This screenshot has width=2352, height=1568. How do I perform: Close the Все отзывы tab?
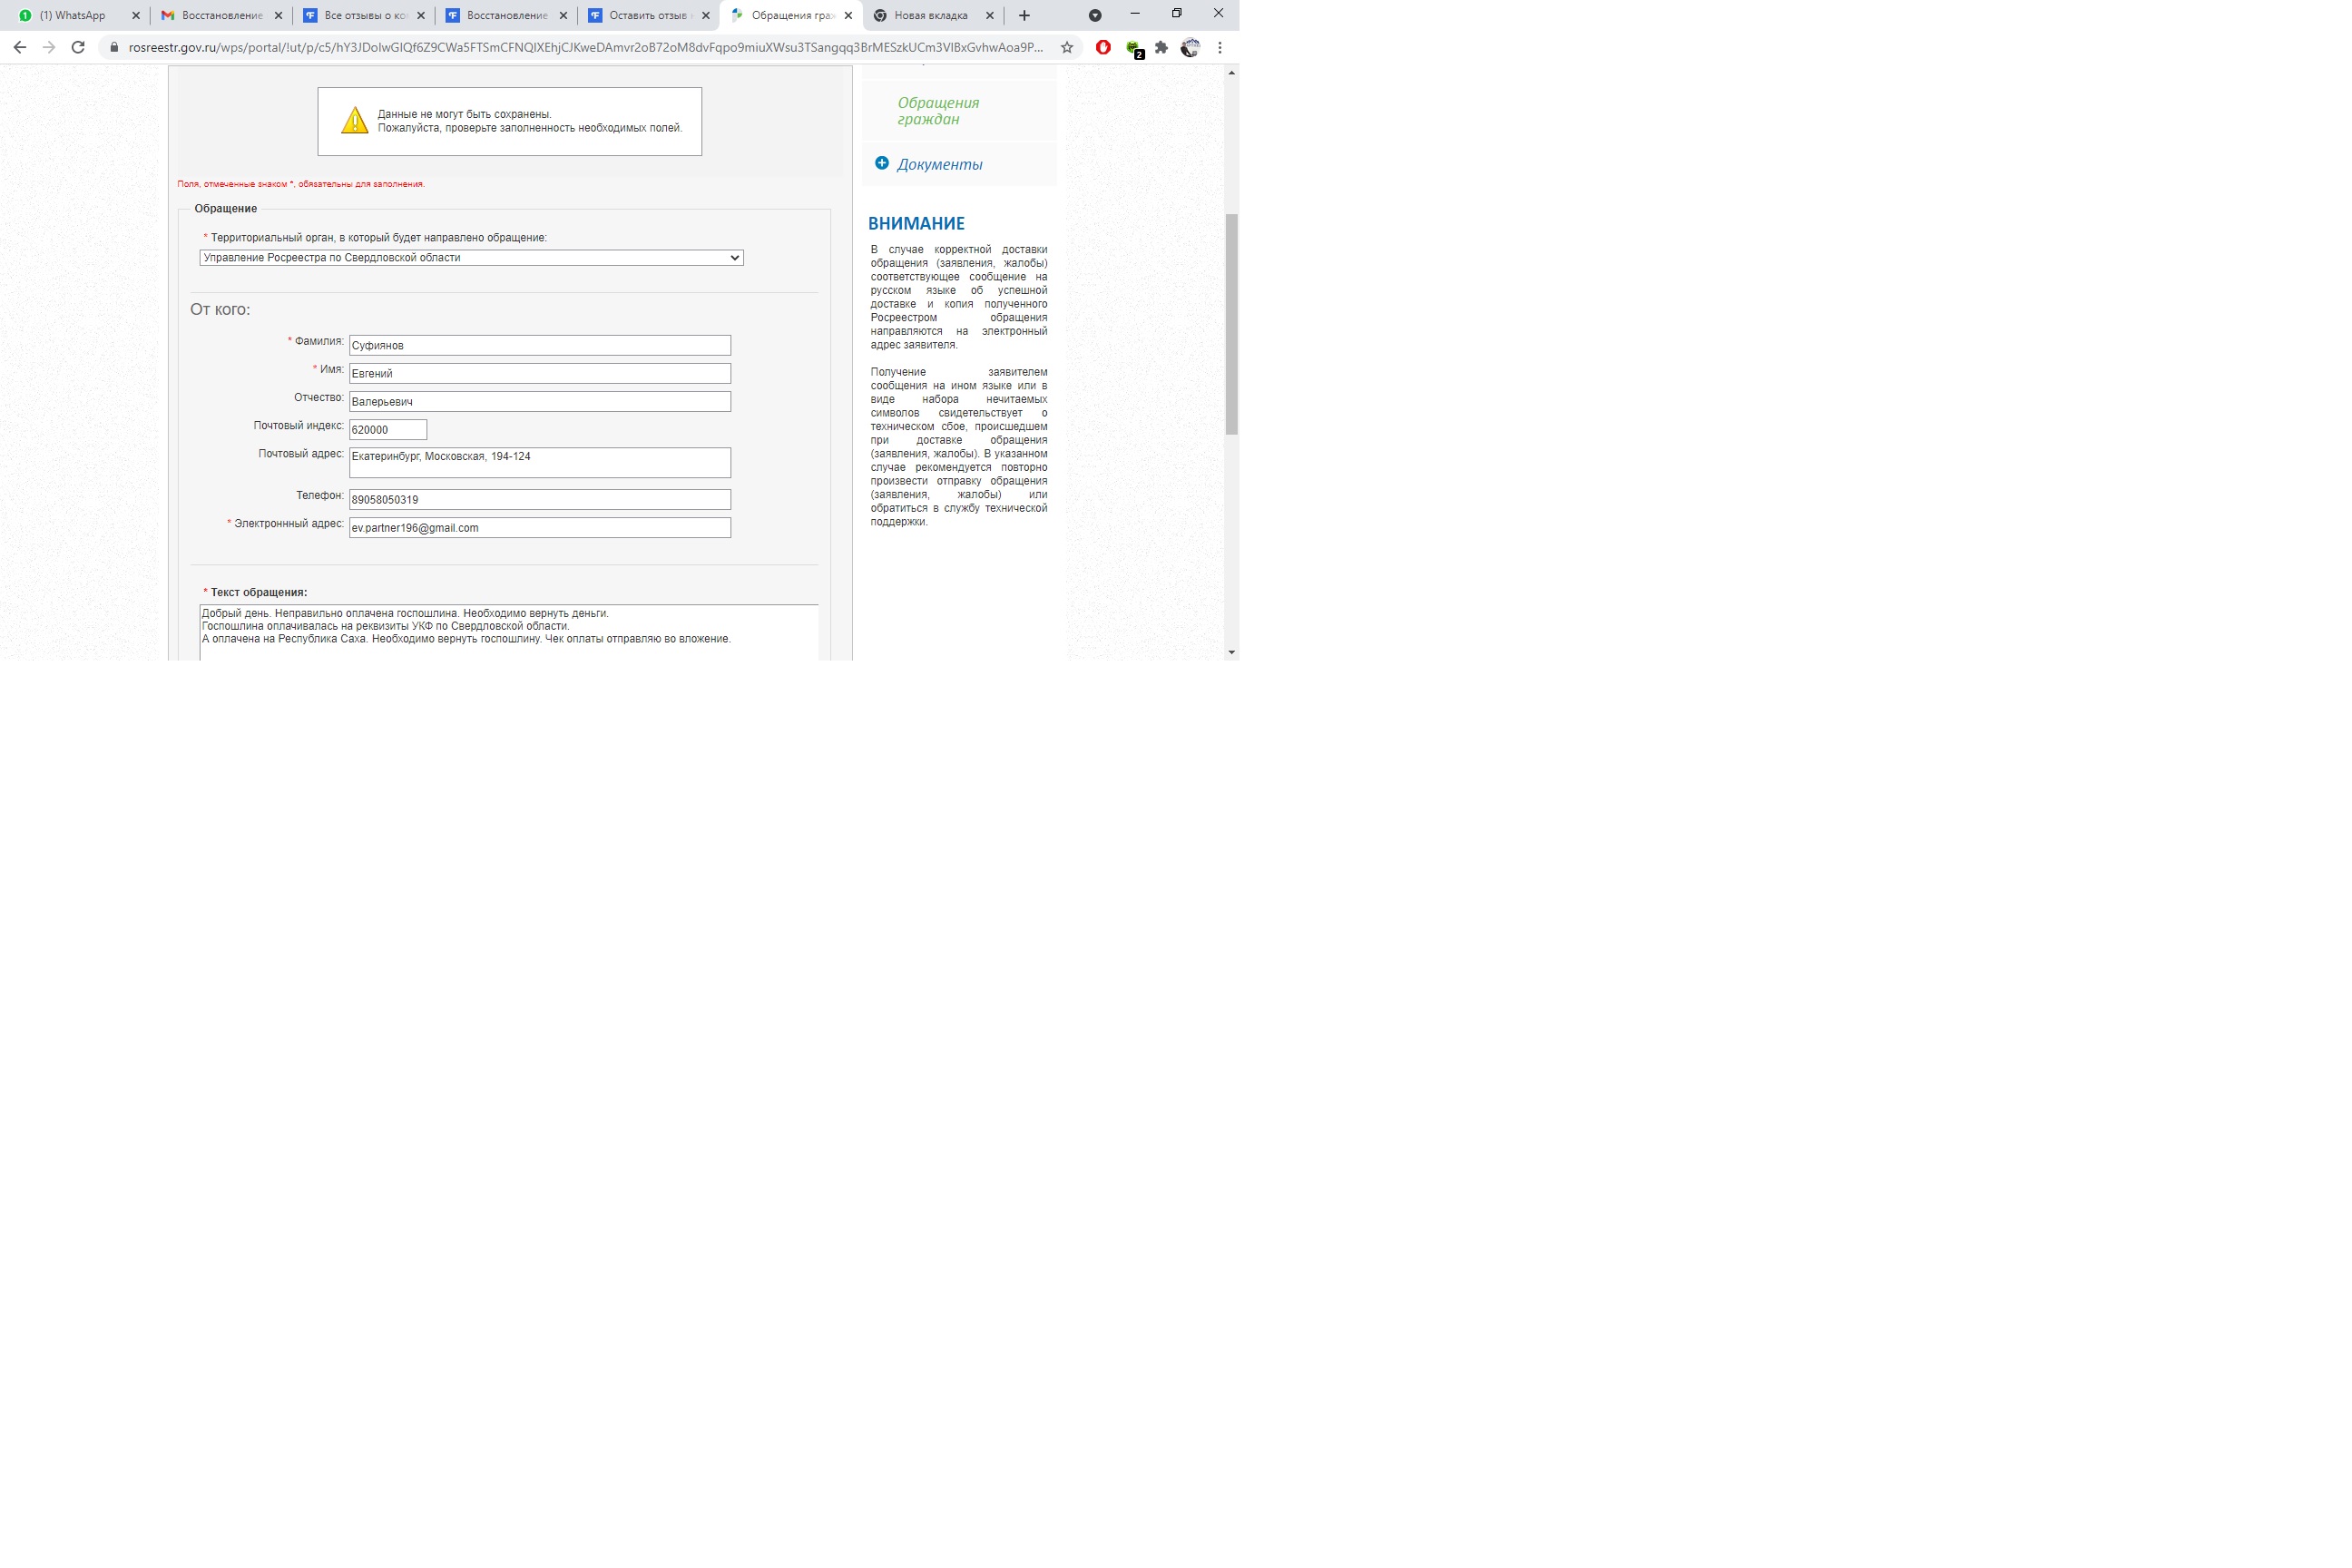(421, 15)
